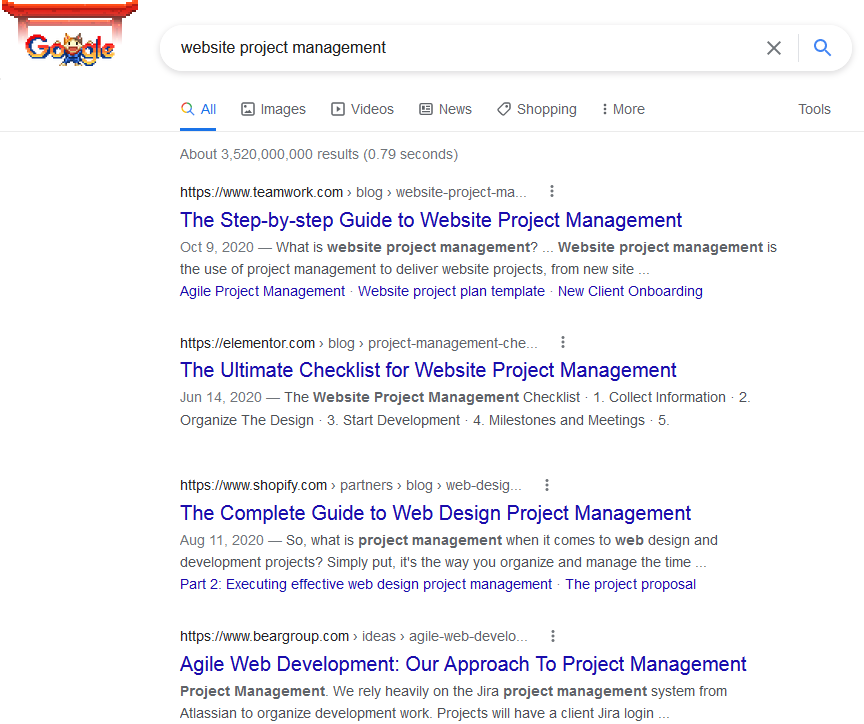
Task: Open the Tools options
Action: [814, 109]
